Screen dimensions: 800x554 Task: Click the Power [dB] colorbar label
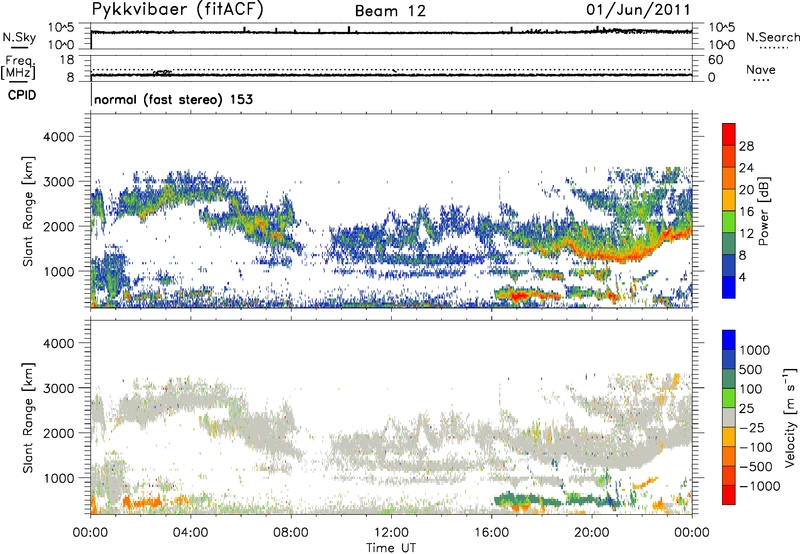click(x=763, y=211)
